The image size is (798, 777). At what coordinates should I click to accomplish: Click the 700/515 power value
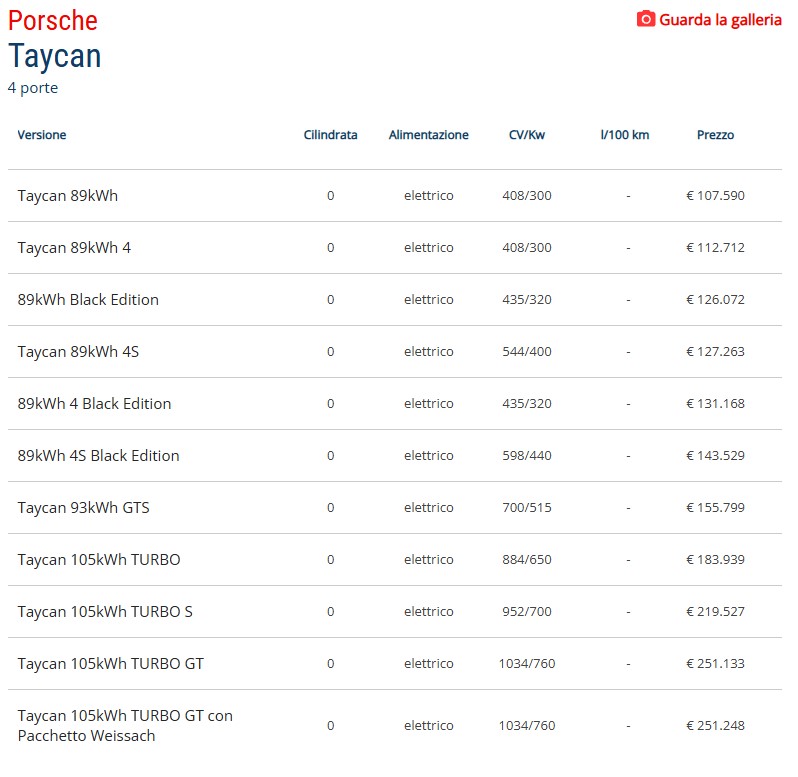click(527, 508)
